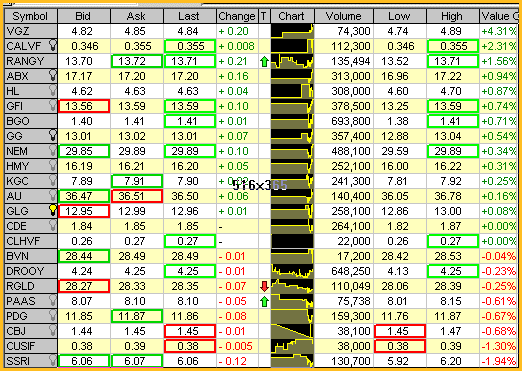This screenshot has height=371, width=522.
Task: Toggle the lightbulb icon in HL row
Action: click(x=52, y=90)
